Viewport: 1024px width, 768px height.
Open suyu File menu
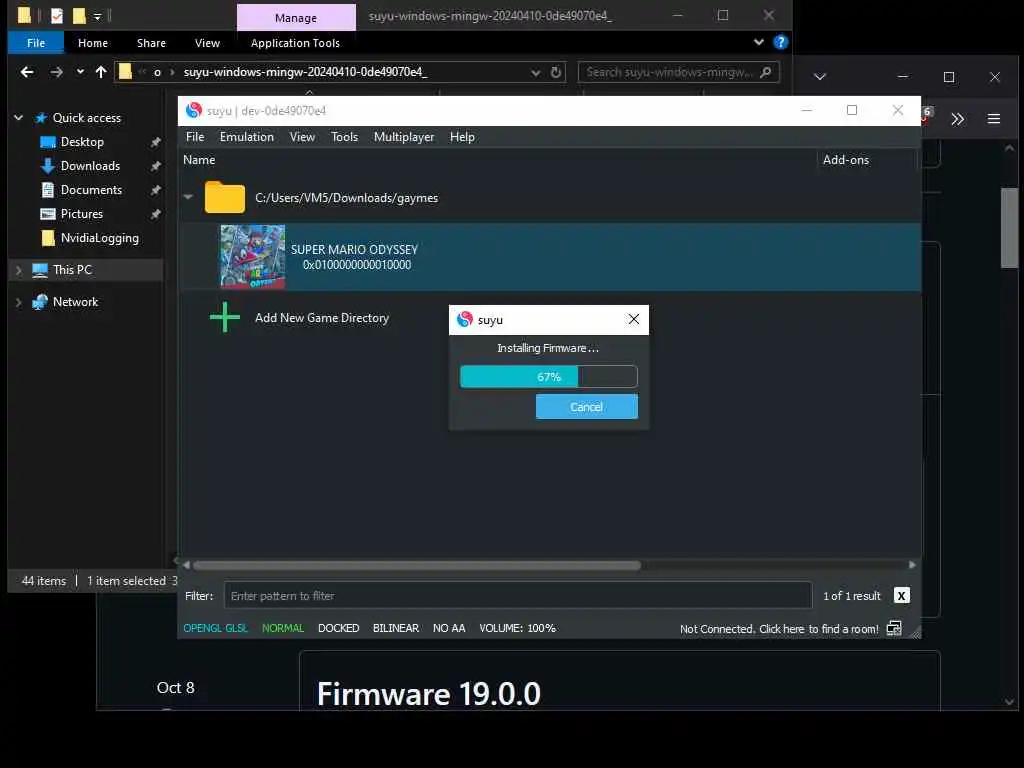click(x=195, y=137)
